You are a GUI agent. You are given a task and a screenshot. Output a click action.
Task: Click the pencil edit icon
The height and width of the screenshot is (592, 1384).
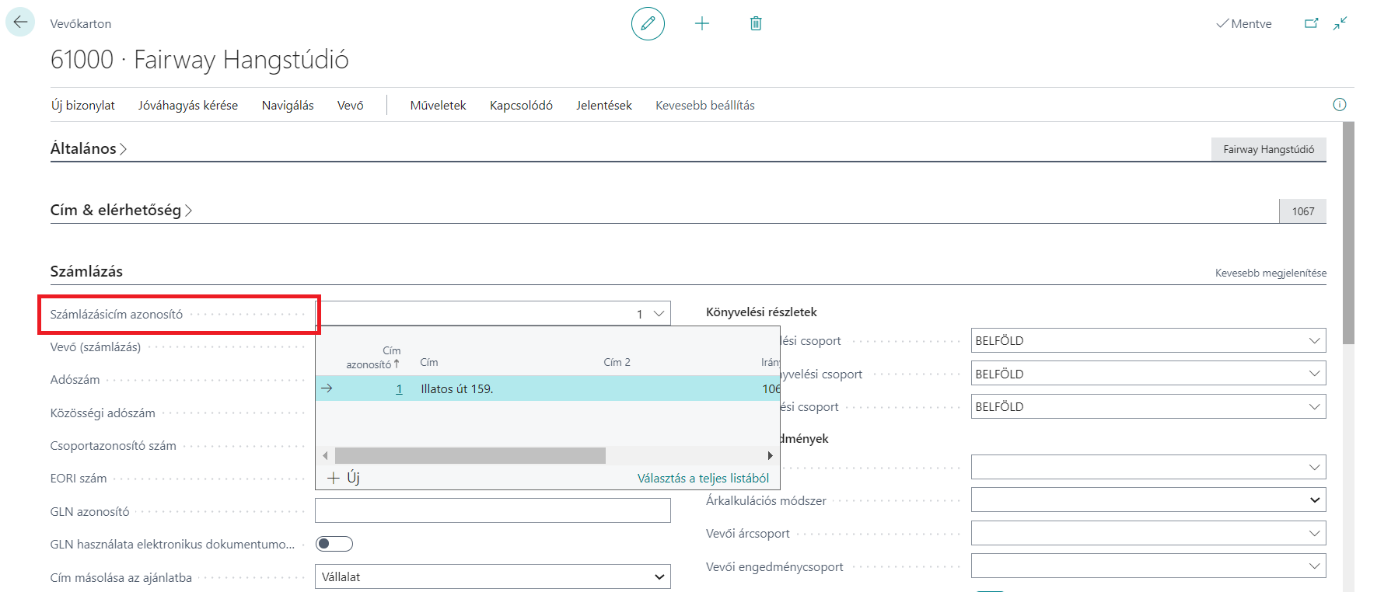pos(648,23)
